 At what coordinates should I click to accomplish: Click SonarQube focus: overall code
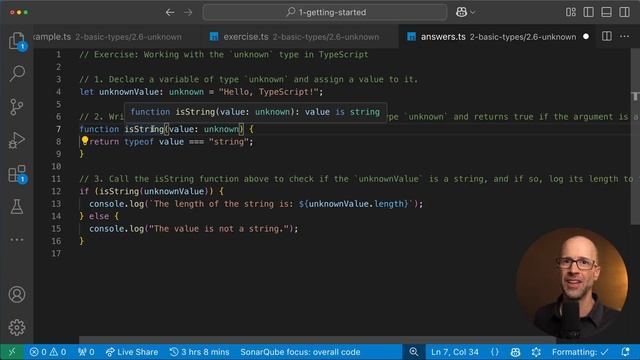300,352
